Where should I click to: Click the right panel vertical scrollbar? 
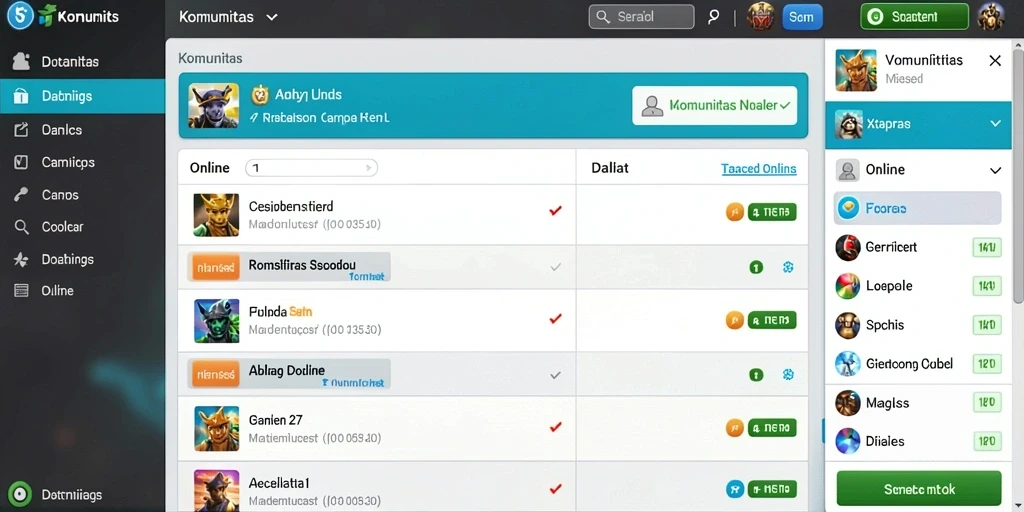pos(1018,173)
